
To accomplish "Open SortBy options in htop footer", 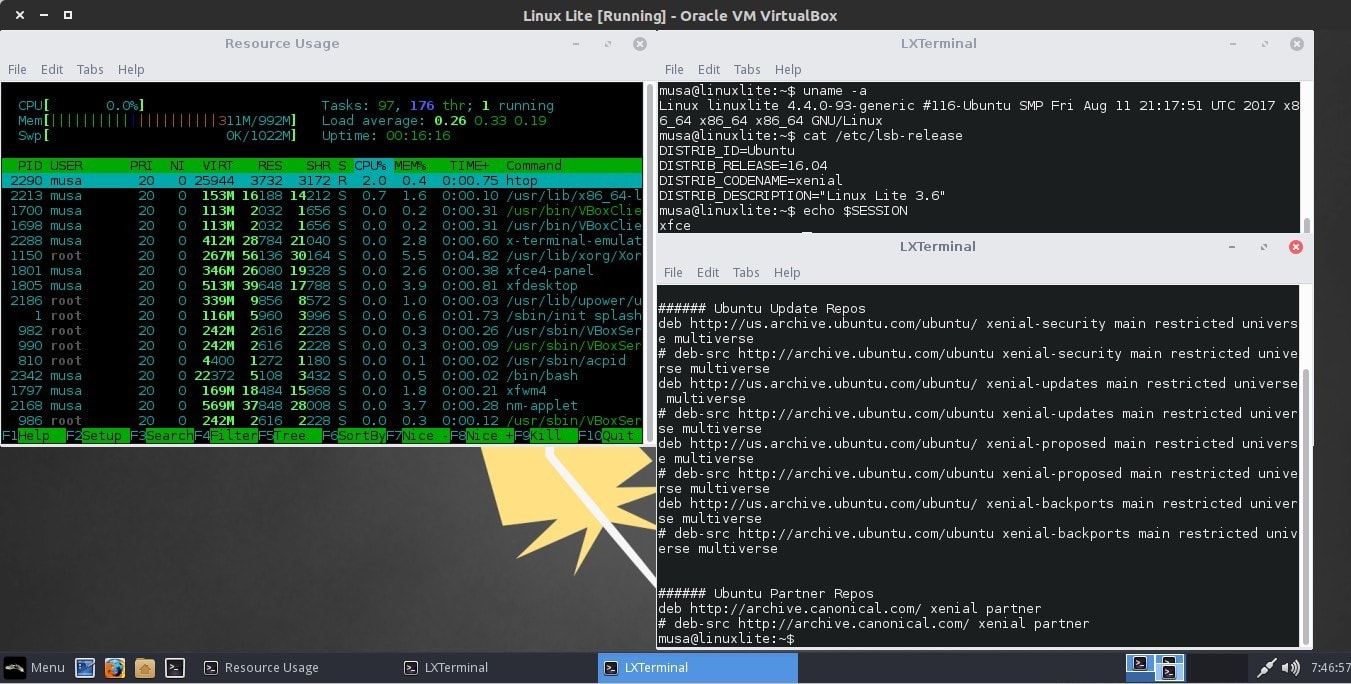I will [x=361, y=436].
